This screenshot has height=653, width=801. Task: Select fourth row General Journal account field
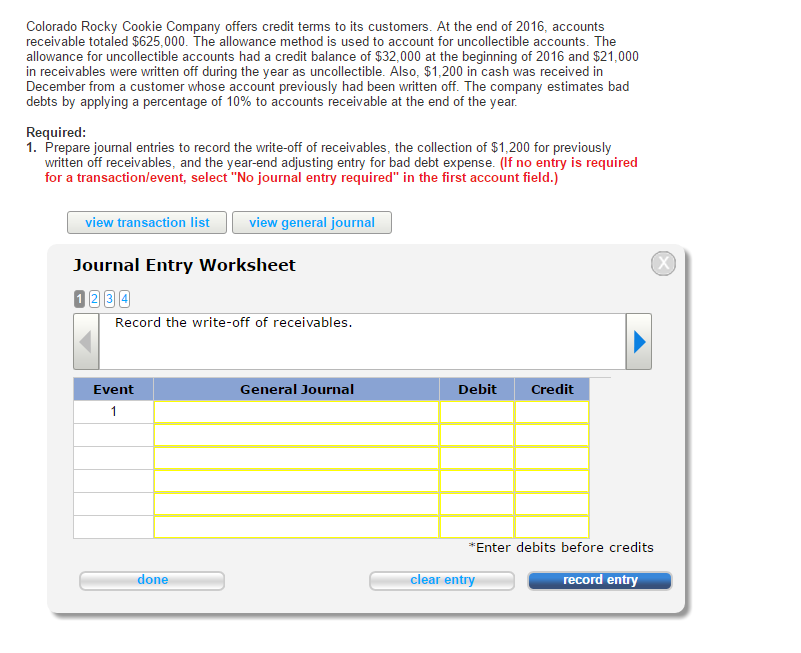(296, 481)
